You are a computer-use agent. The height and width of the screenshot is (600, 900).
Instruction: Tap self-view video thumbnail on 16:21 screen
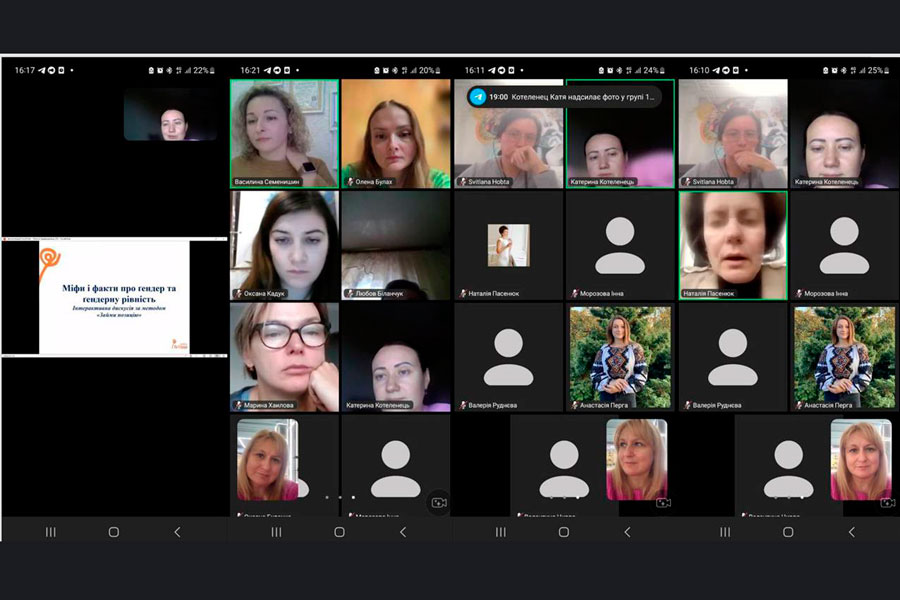click(267, 459)
